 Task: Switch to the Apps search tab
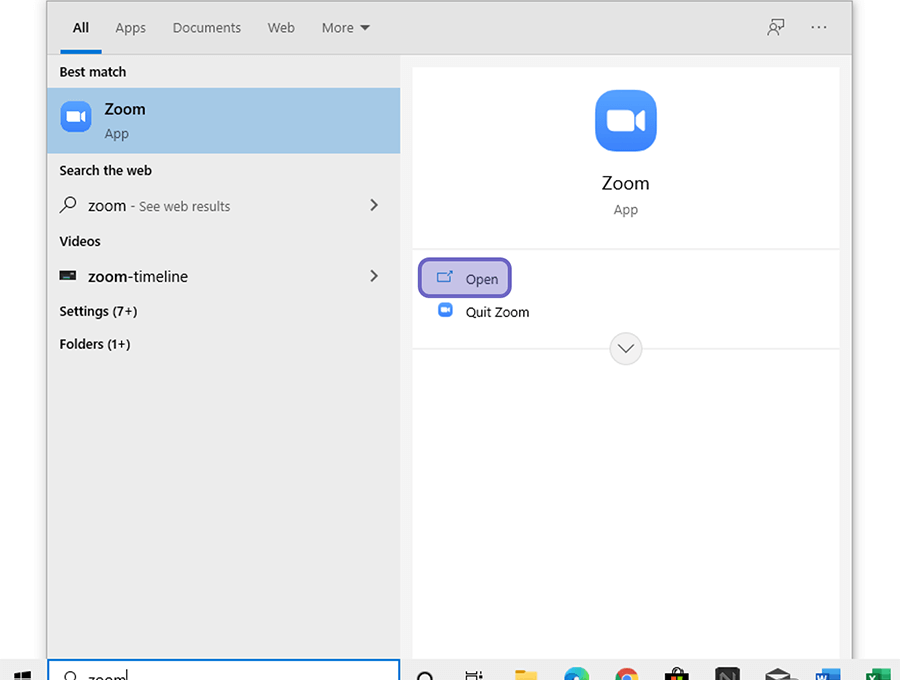(x=130, y=28)
